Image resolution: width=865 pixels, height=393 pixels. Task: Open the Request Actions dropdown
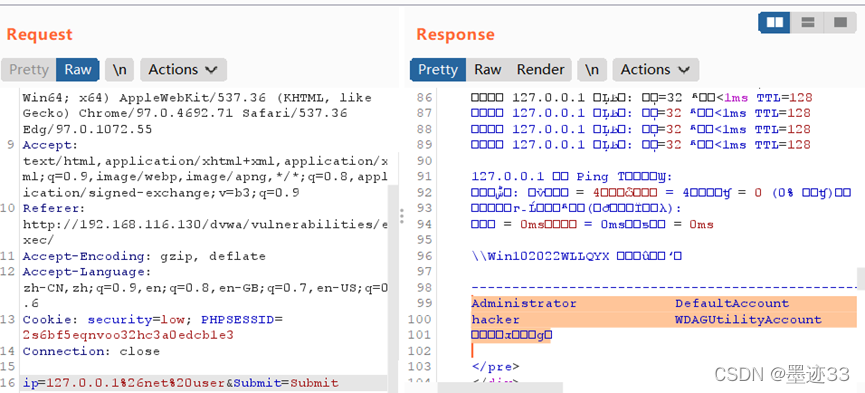pos(183,70)
